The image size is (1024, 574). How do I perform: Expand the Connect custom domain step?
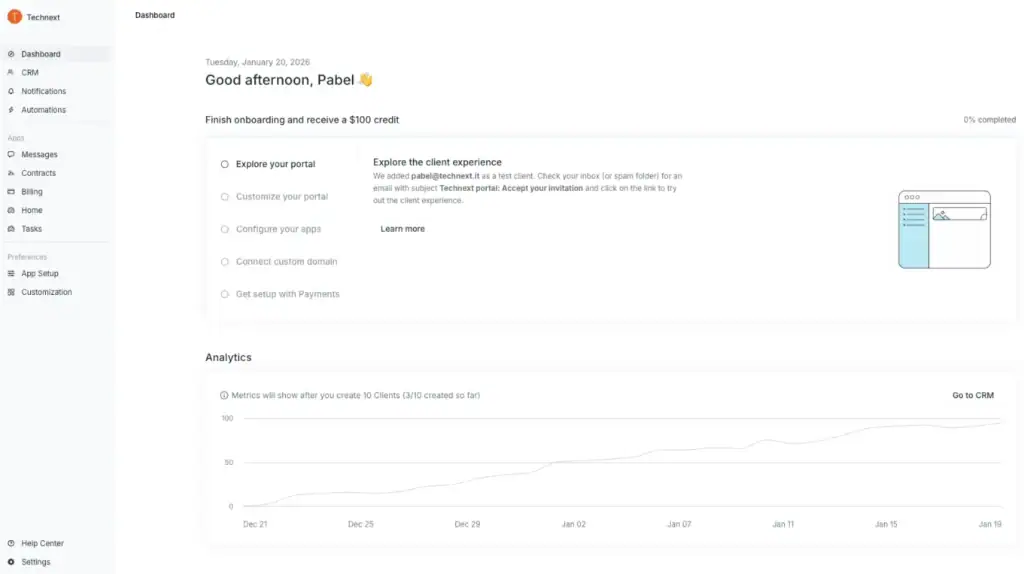tap(286, 262)
